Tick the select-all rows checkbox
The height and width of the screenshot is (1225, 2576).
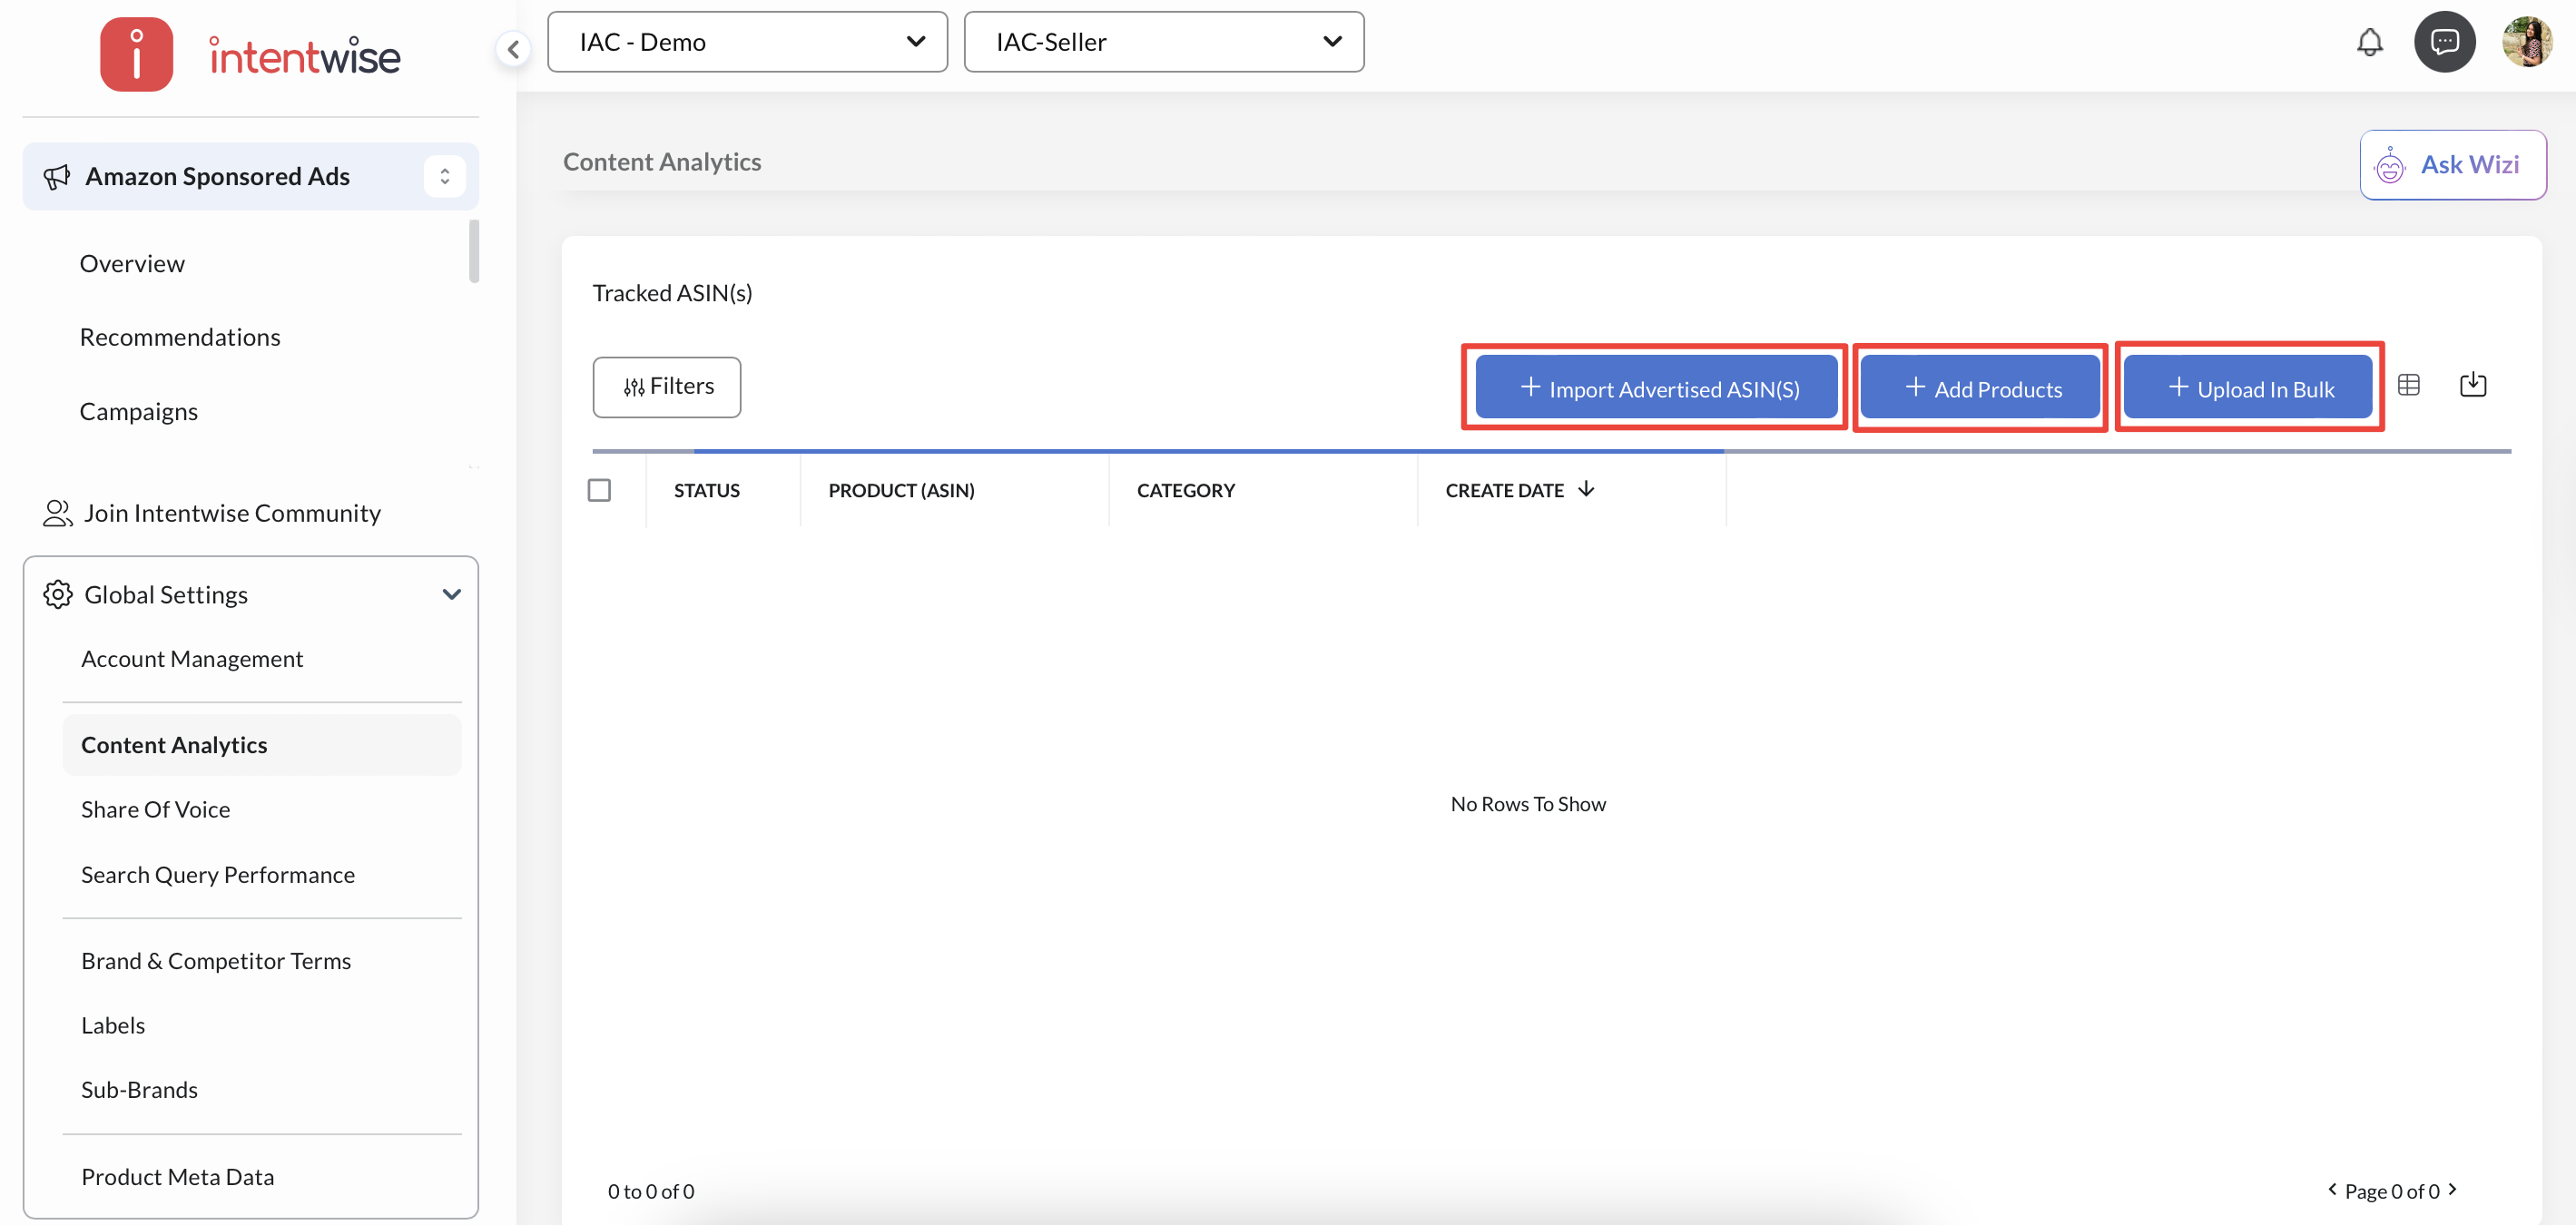[599, 490]
